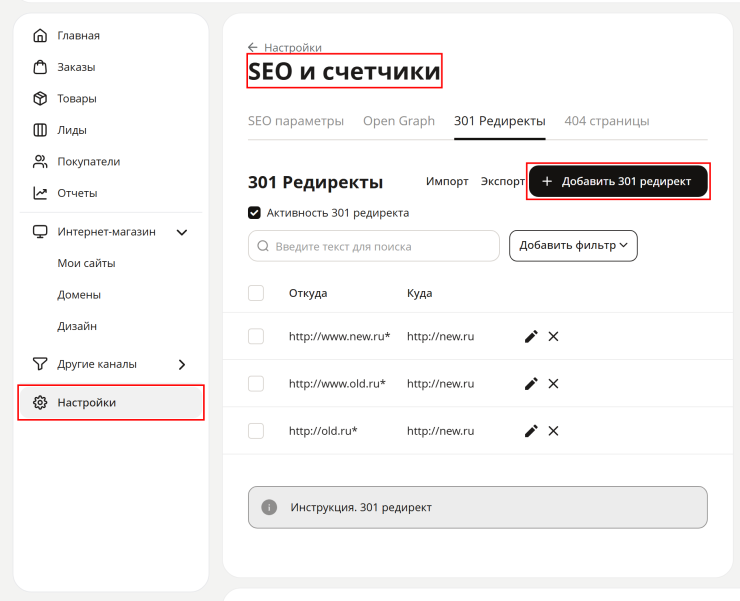Screen dimensions: 740x601
Task: Open Заказы via the shopping bag icon
Action: [x=40, y=67]
